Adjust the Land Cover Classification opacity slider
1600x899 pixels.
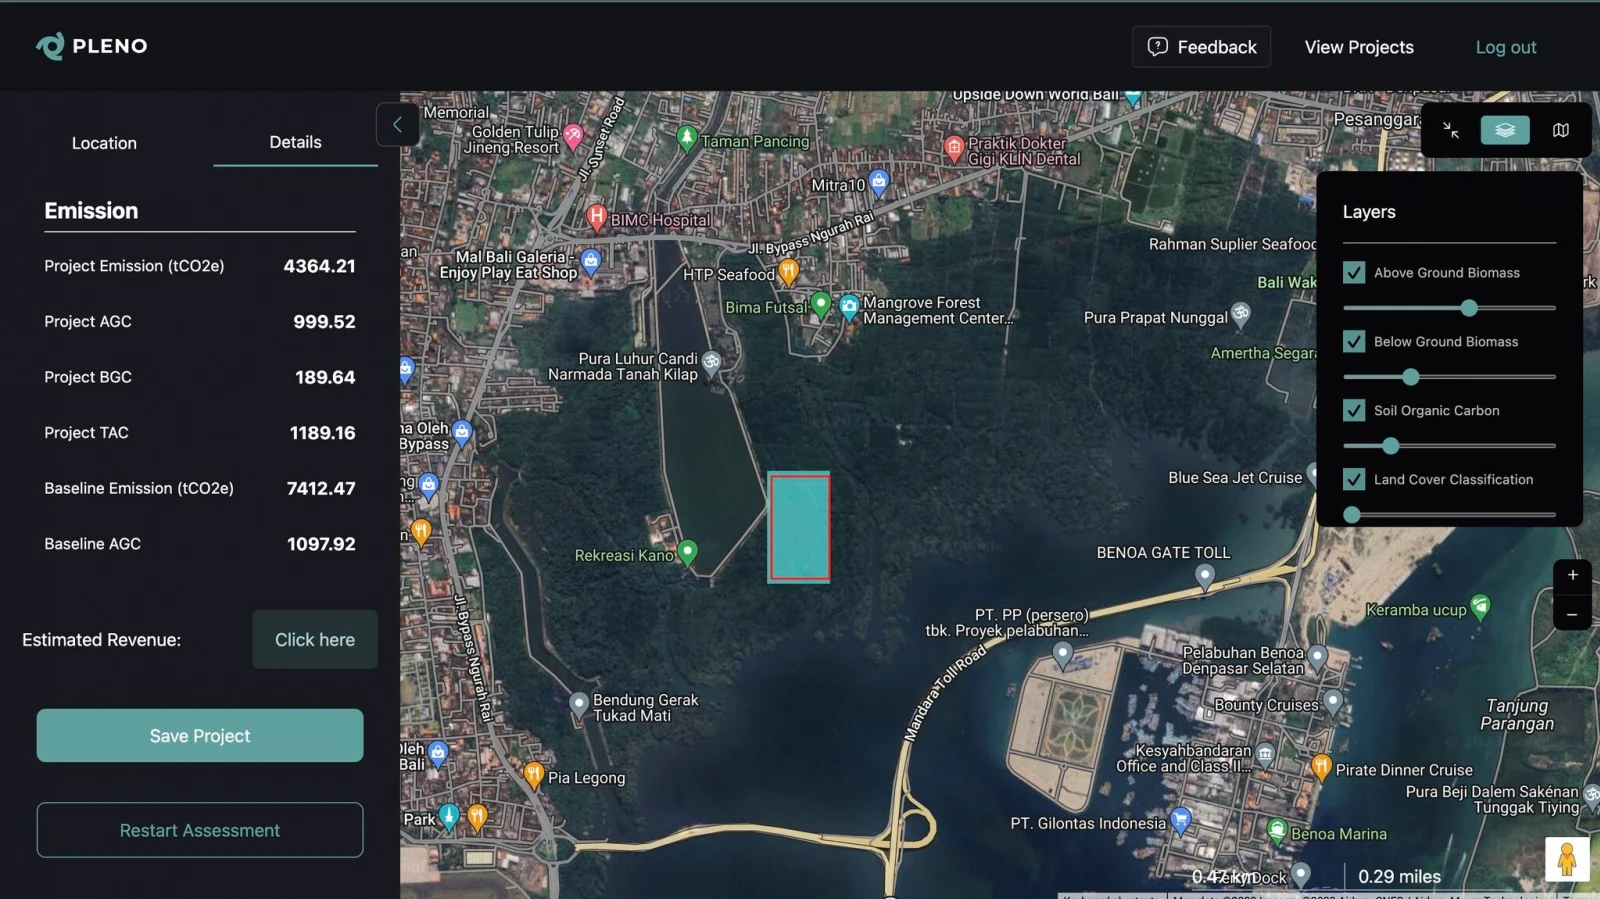(1352, 515)
